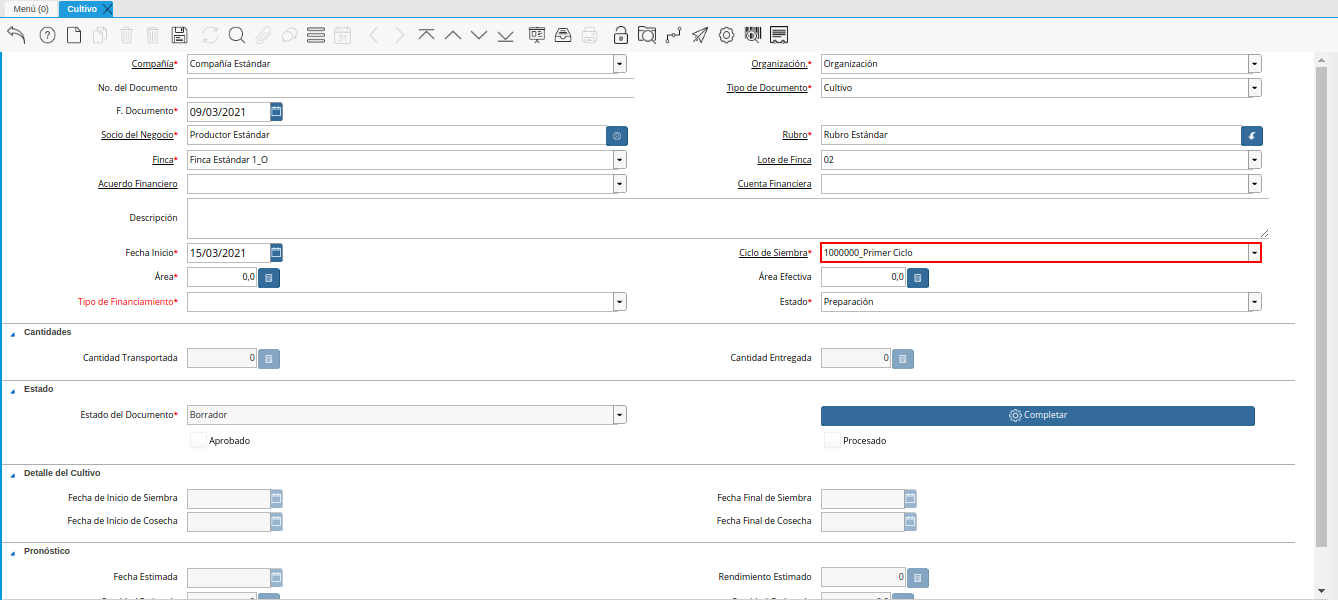
Task: Toggle grid view with the stacked lines icon
Action: click(x=316, y=35)
